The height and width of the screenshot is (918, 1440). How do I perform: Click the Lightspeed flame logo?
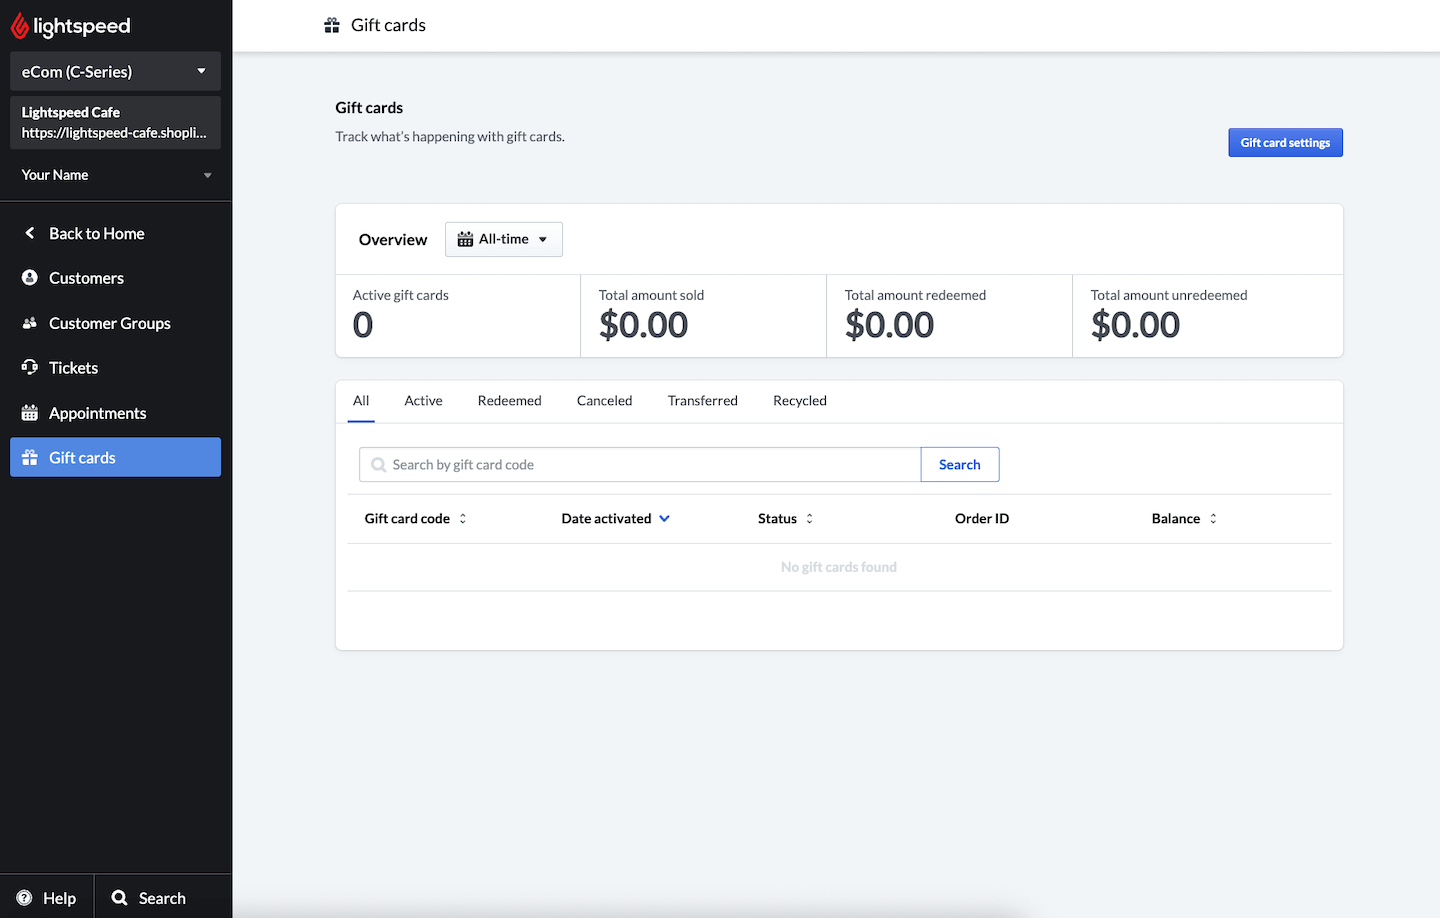(20, 26)
